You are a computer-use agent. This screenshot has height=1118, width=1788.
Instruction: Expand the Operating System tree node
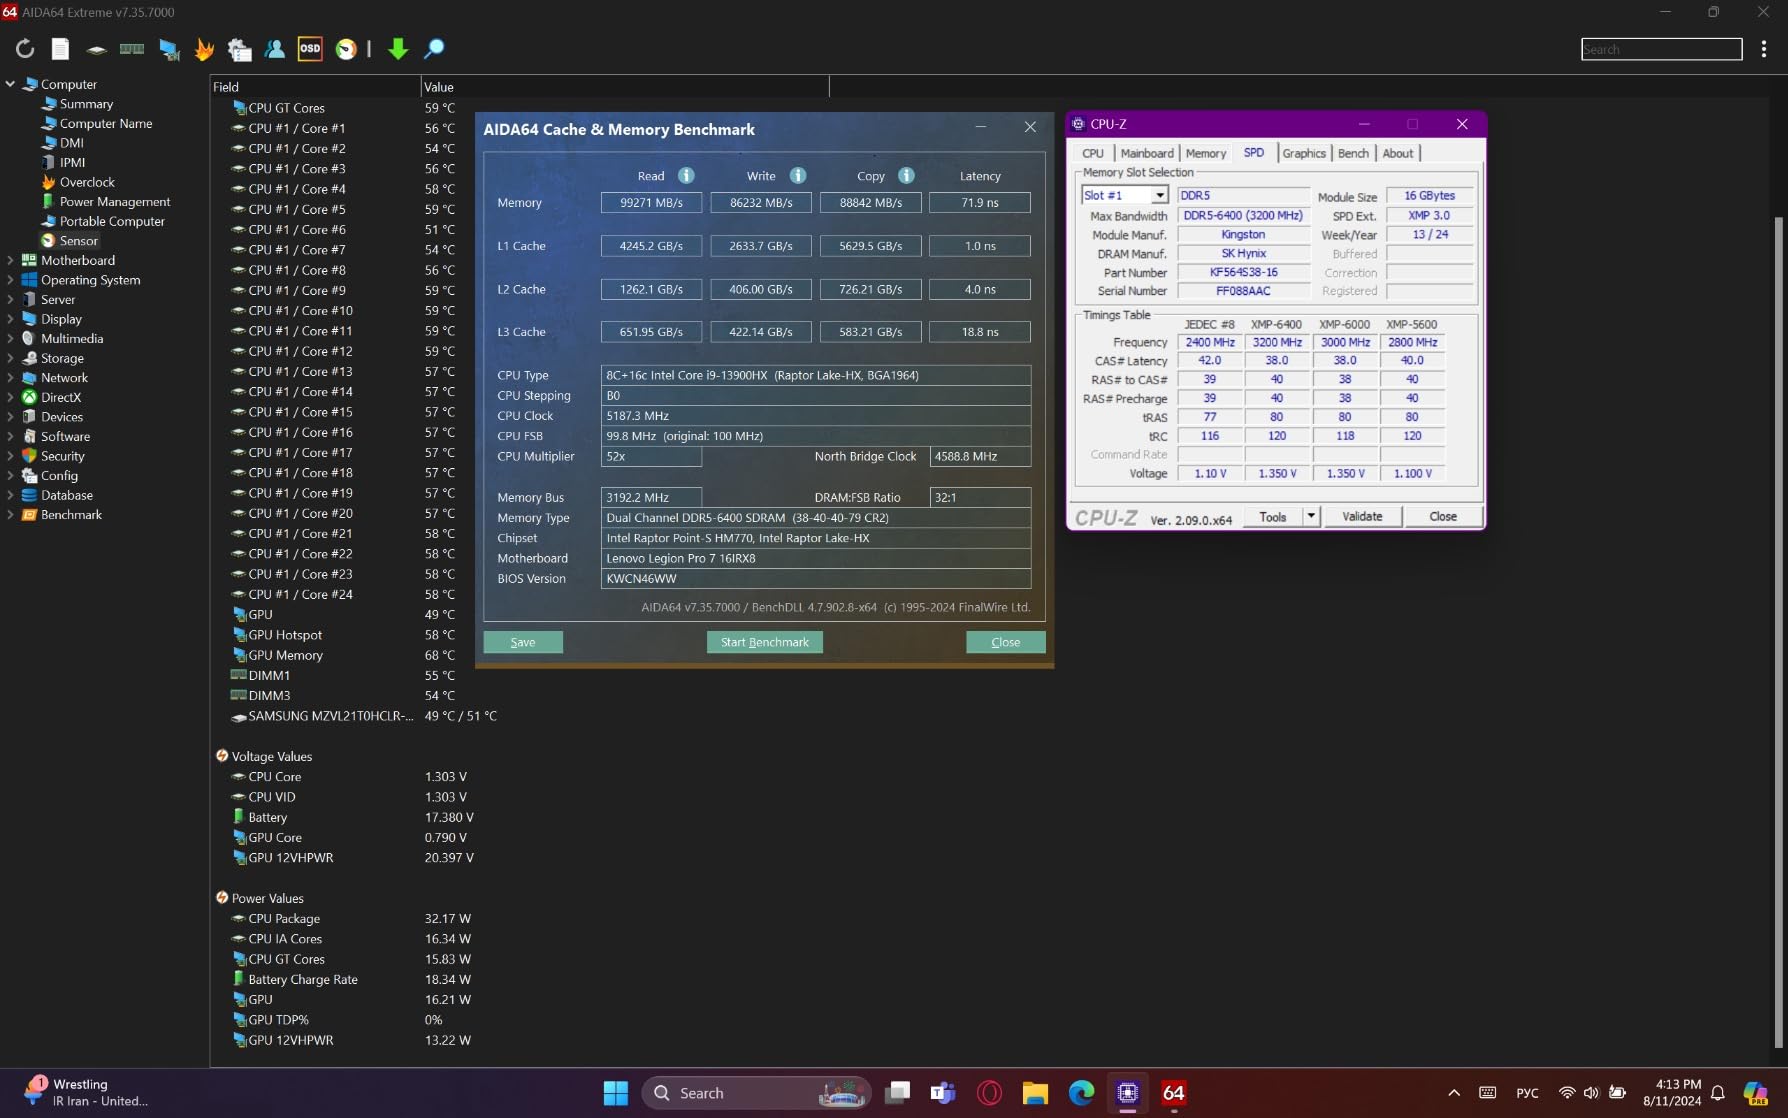coord(10,280)
